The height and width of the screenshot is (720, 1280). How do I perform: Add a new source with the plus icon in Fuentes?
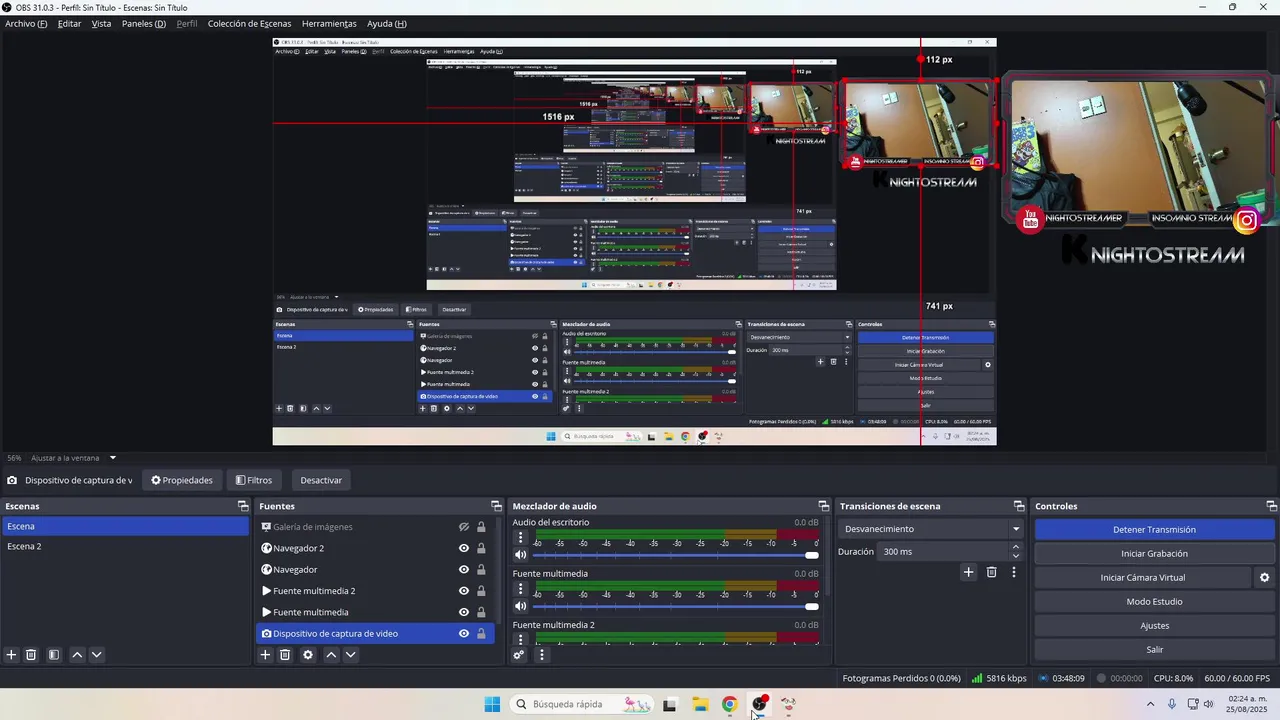(265, 655)
